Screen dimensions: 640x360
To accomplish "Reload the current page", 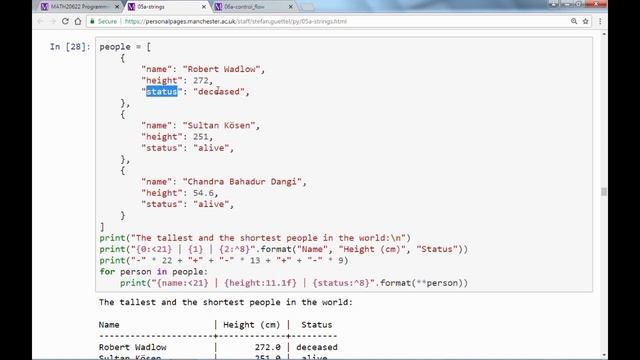I will [65, 21].
